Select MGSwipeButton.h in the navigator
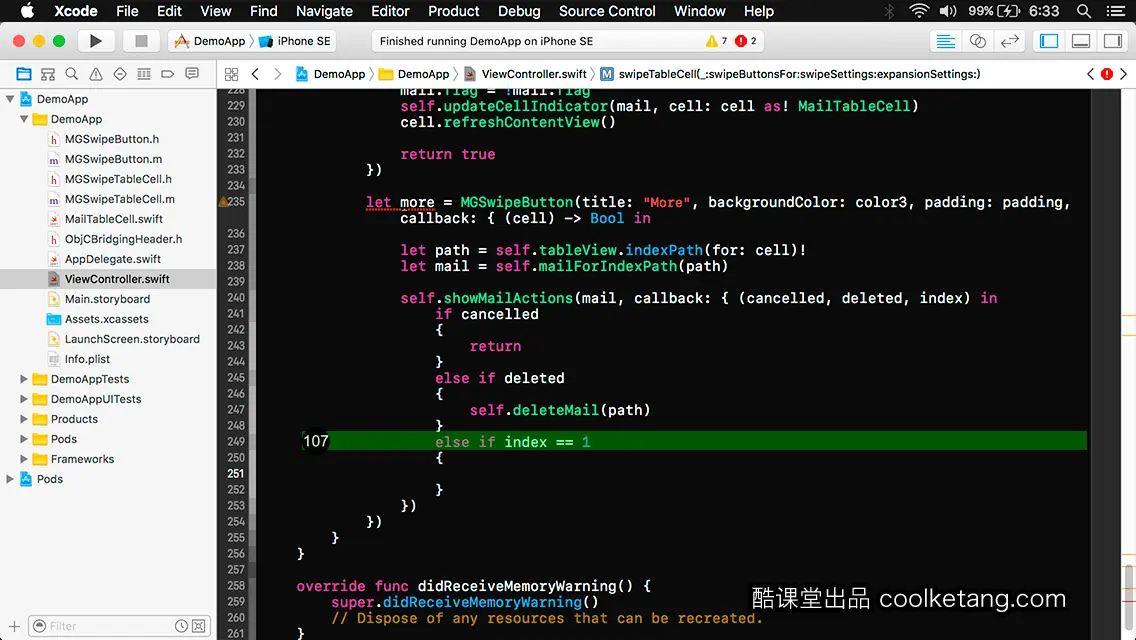Screen dimensions: 1136x640 [x=112, y=139]
